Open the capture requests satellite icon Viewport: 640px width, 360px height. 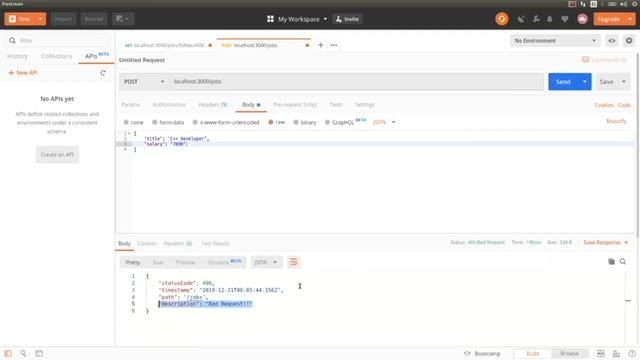pyautogui.click(x=521, y=19)
